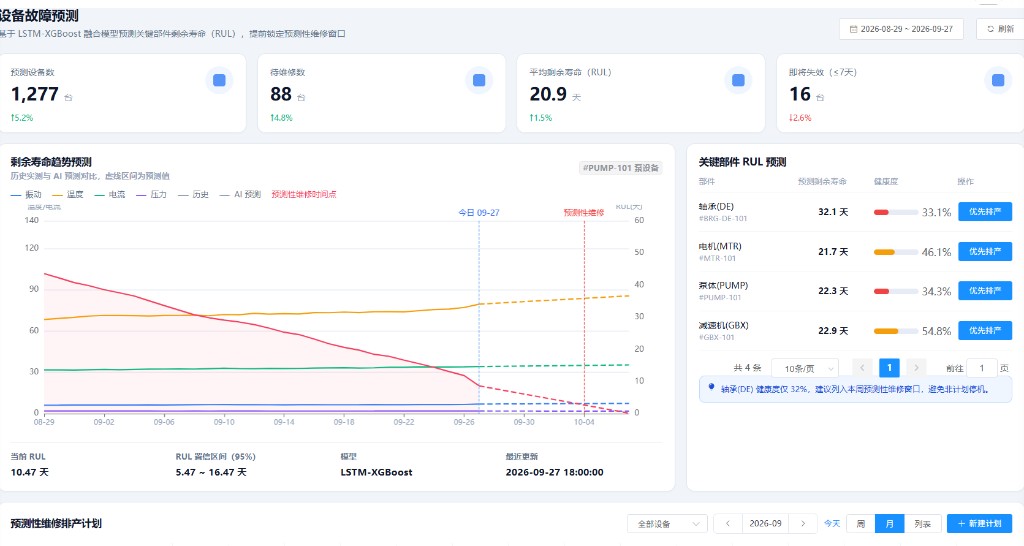The height and width of the screenshot is (546, 1024).
Task: Switch schedule view to 列表
Action: tap(922, 524)
